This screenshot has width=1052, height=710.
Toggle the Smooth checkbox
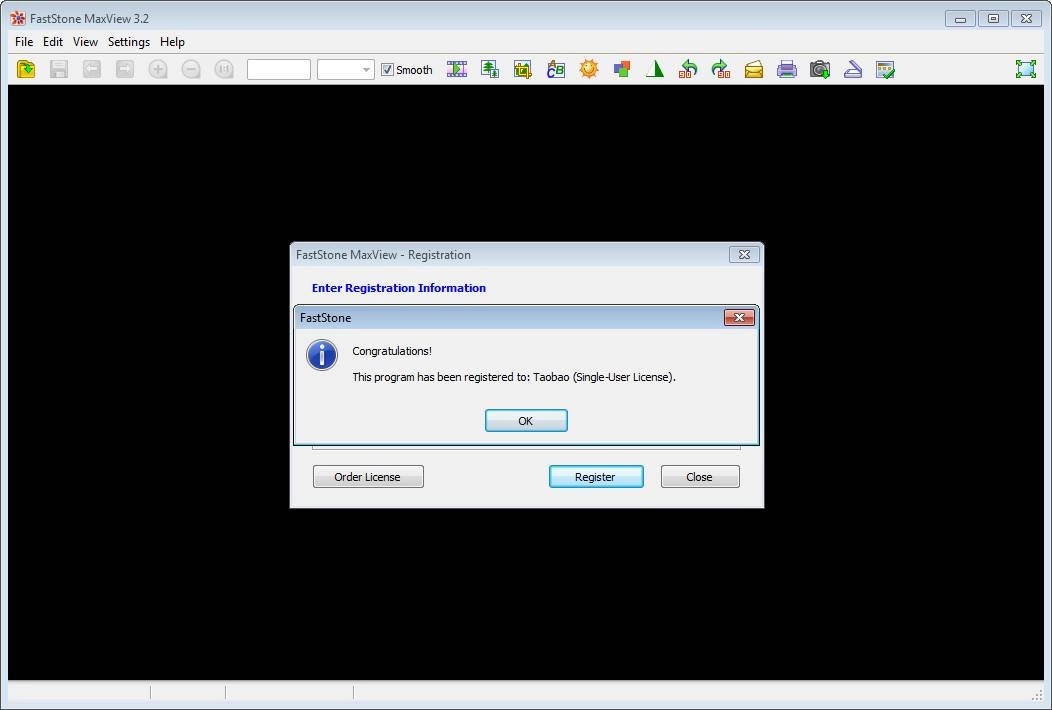[x=387, y=70]
